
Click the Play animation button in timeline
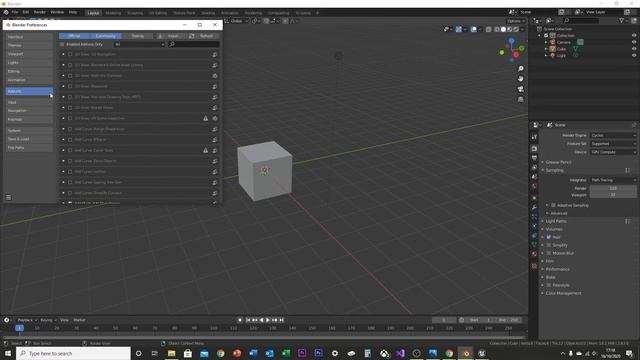[268, 320]
